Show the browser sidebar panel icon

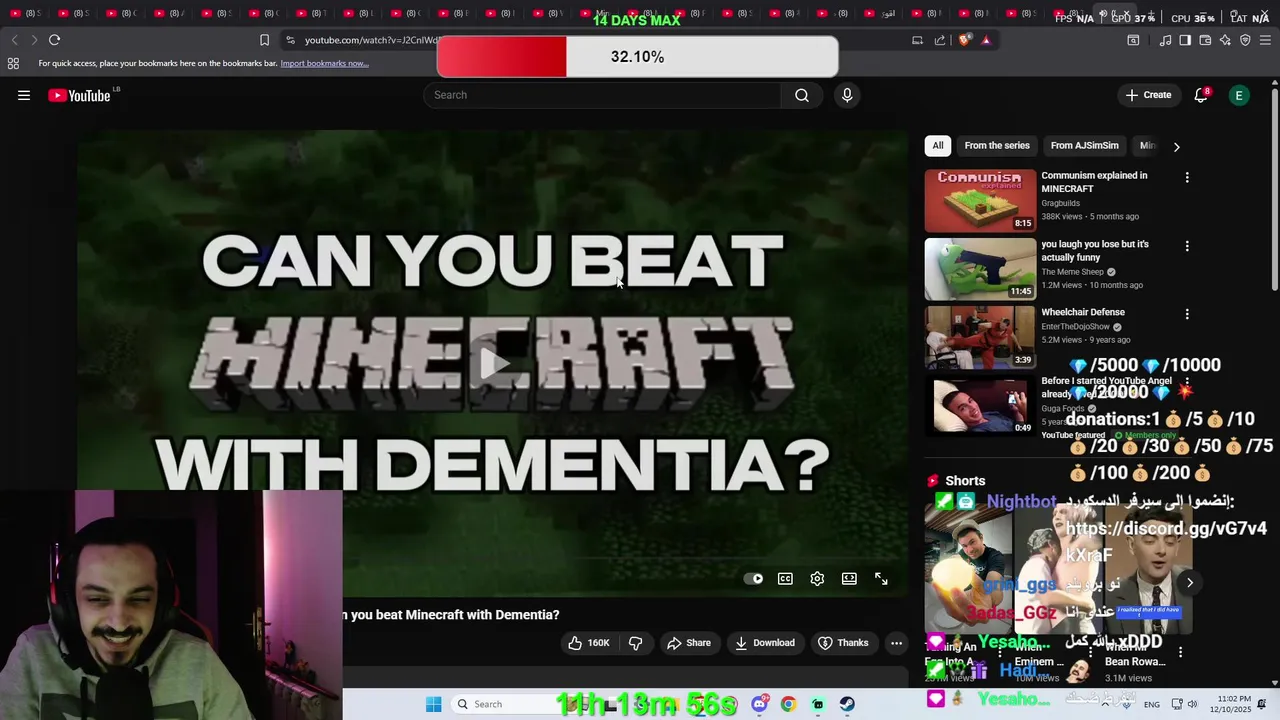[1185, 40]
